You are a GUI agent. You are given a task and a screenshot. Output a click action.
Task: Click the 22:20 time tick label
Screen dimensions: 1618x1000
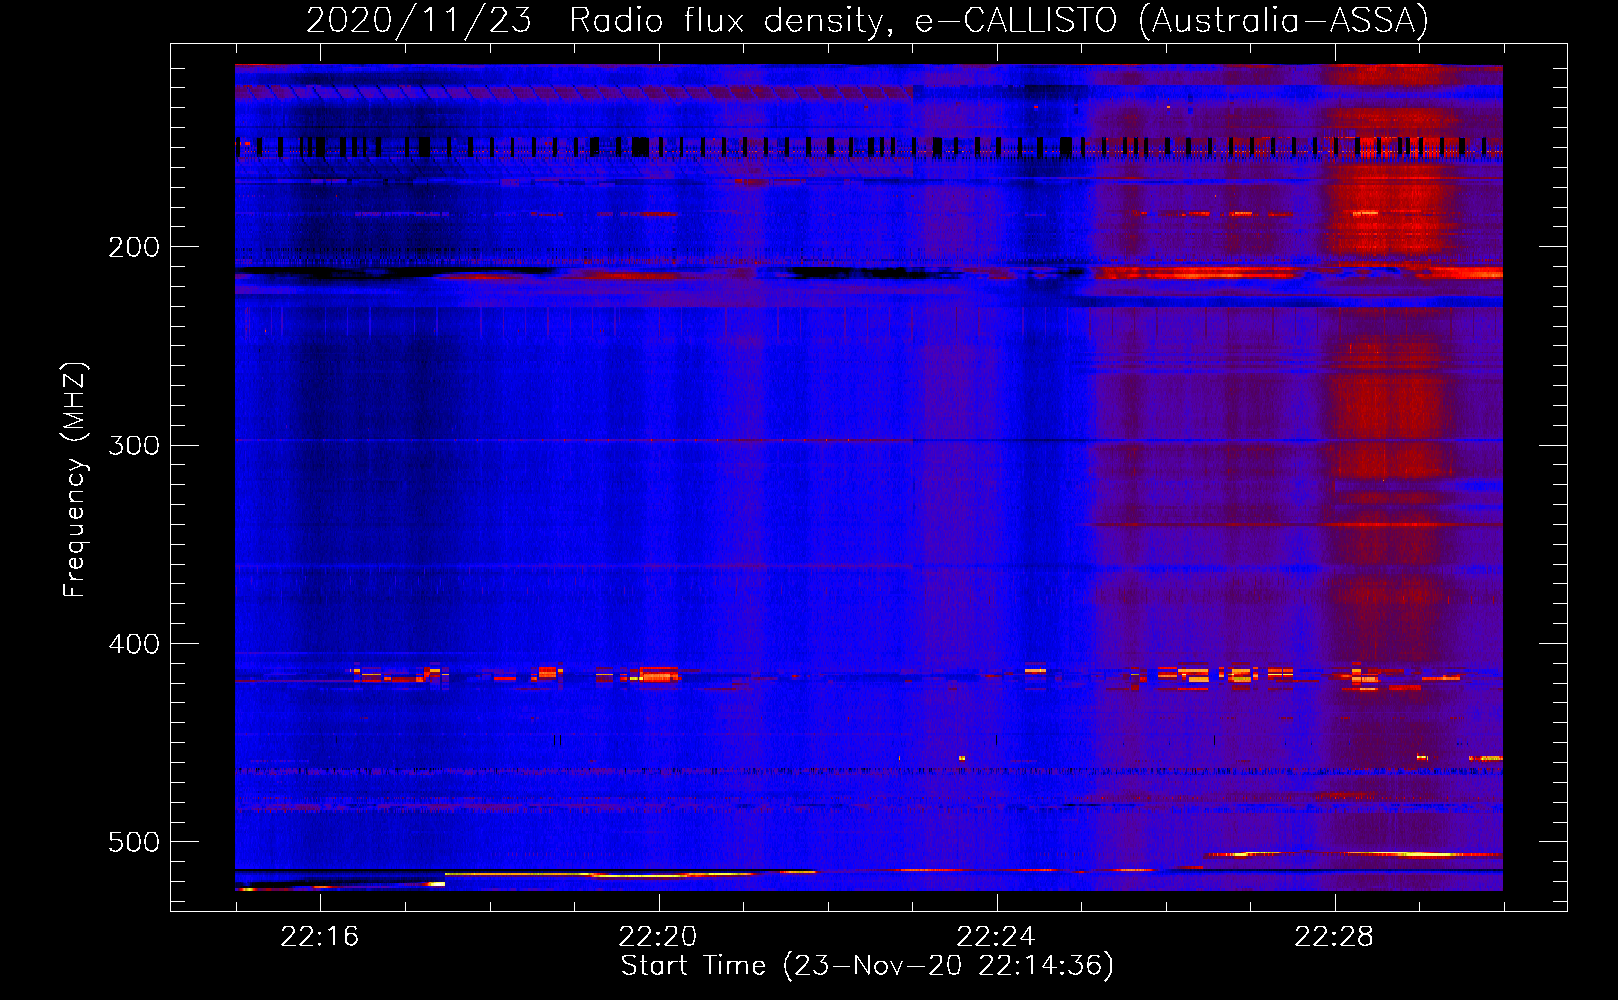[658, 936]
